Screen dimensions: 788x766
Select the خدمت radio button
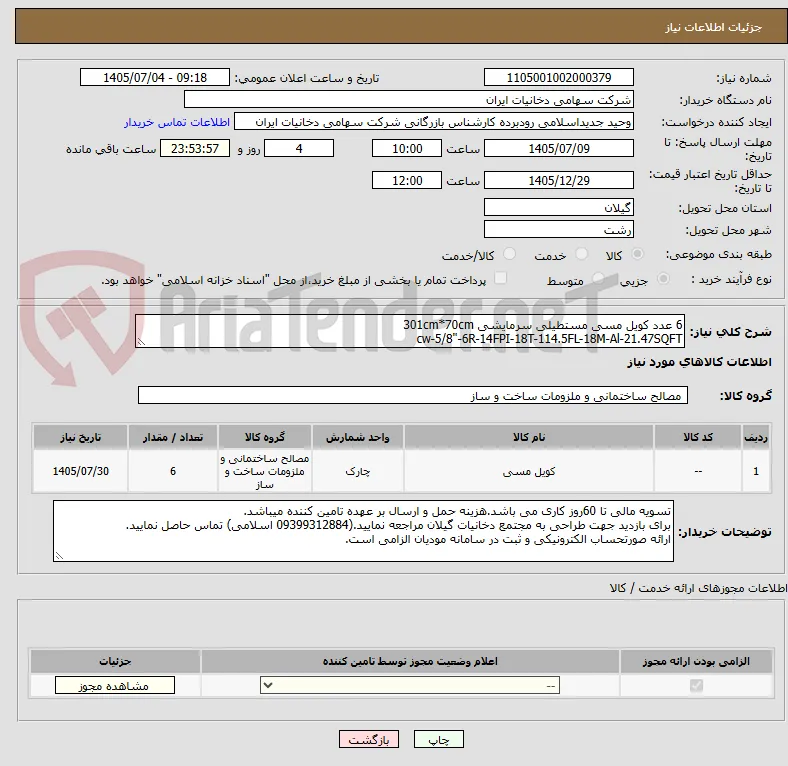click(581, 254)
